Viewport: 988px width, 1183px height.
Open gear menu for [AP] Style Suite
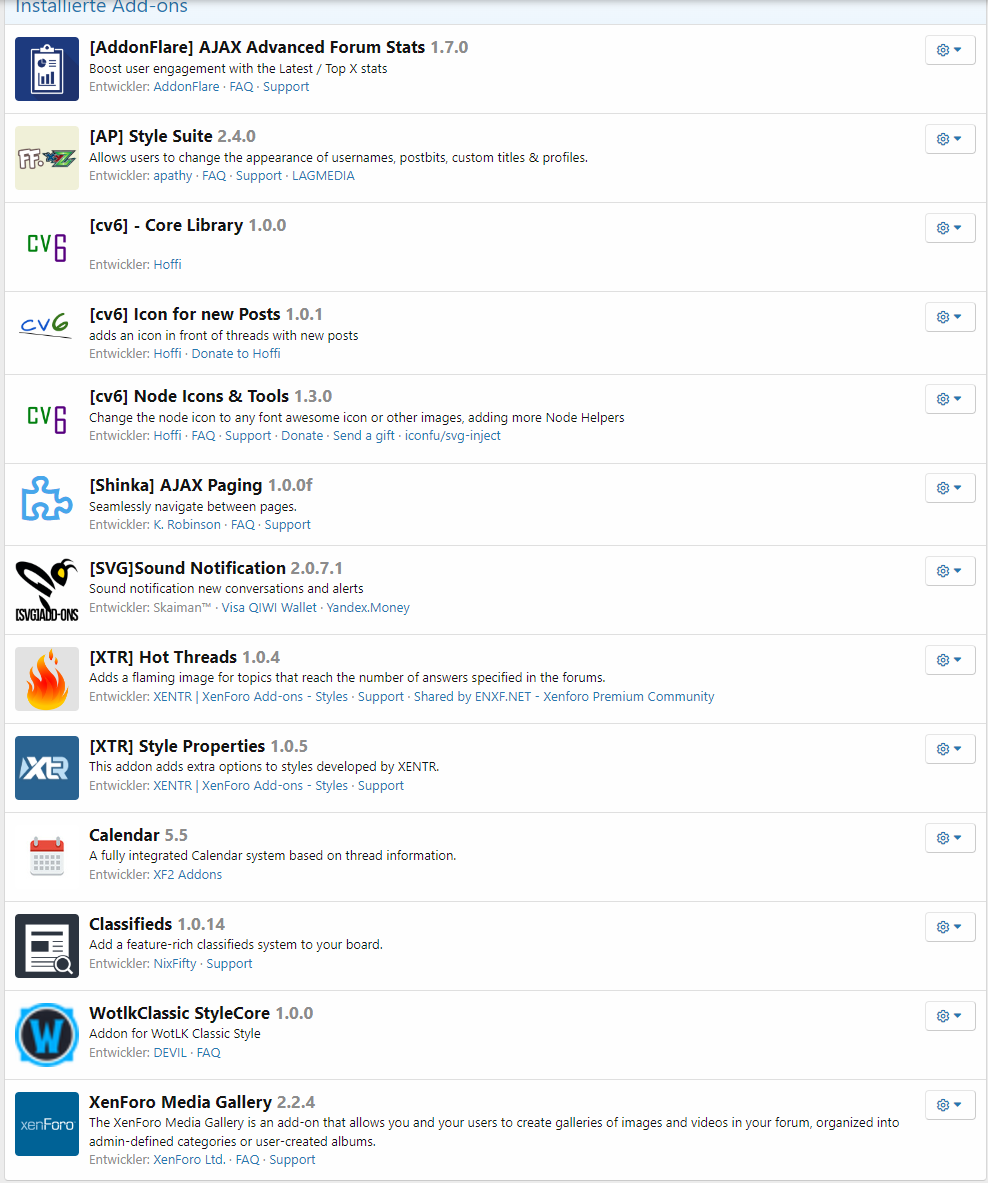click(950, 139)
